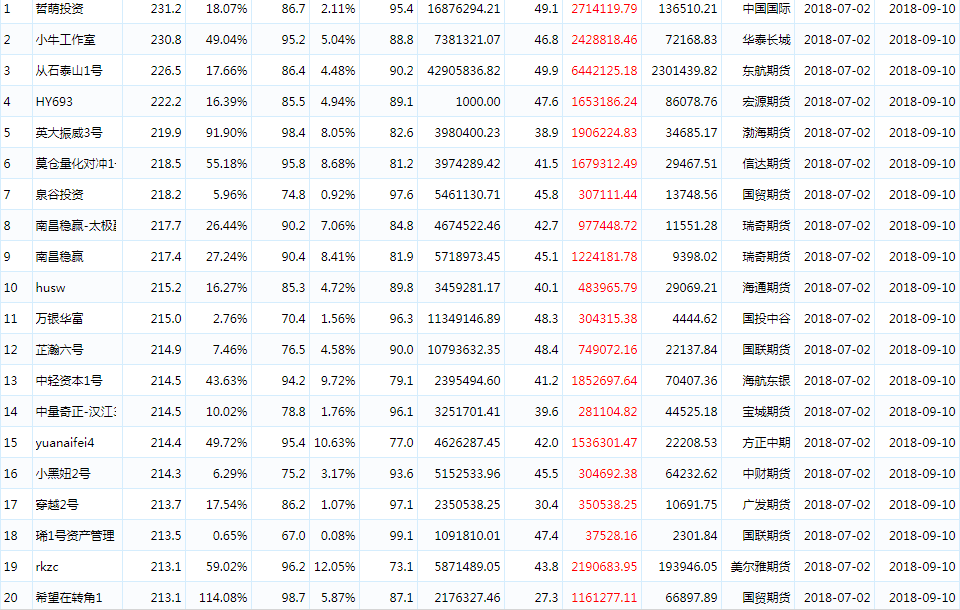Click the equity value 42905836.82
The image size is (960, 610).
point(464,71)
